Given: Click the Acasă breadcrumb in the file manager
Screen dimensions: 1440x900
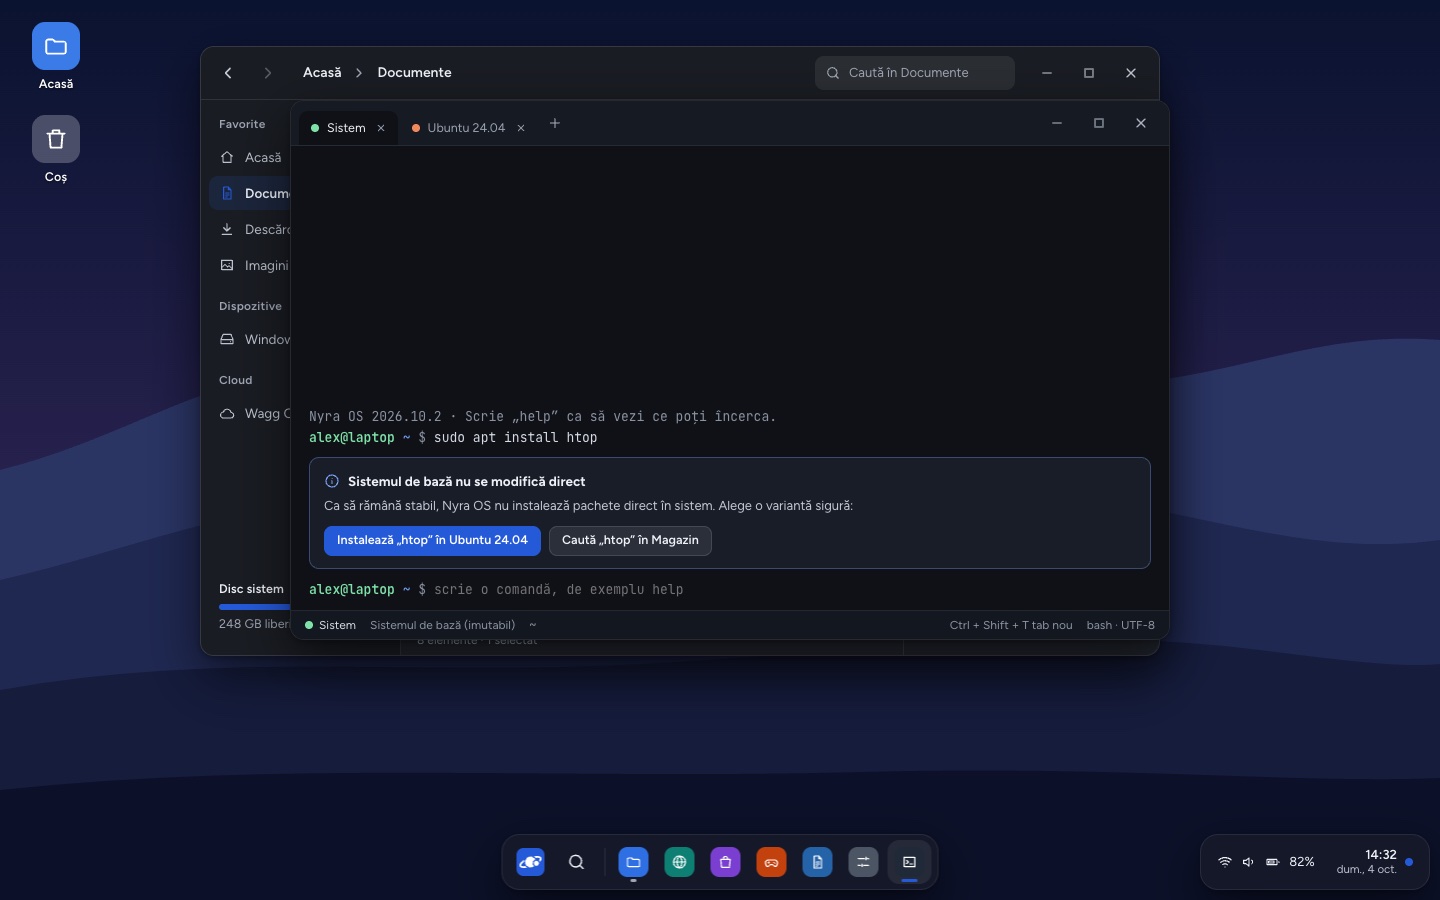Looking at the screenshot, I should 322,73.
